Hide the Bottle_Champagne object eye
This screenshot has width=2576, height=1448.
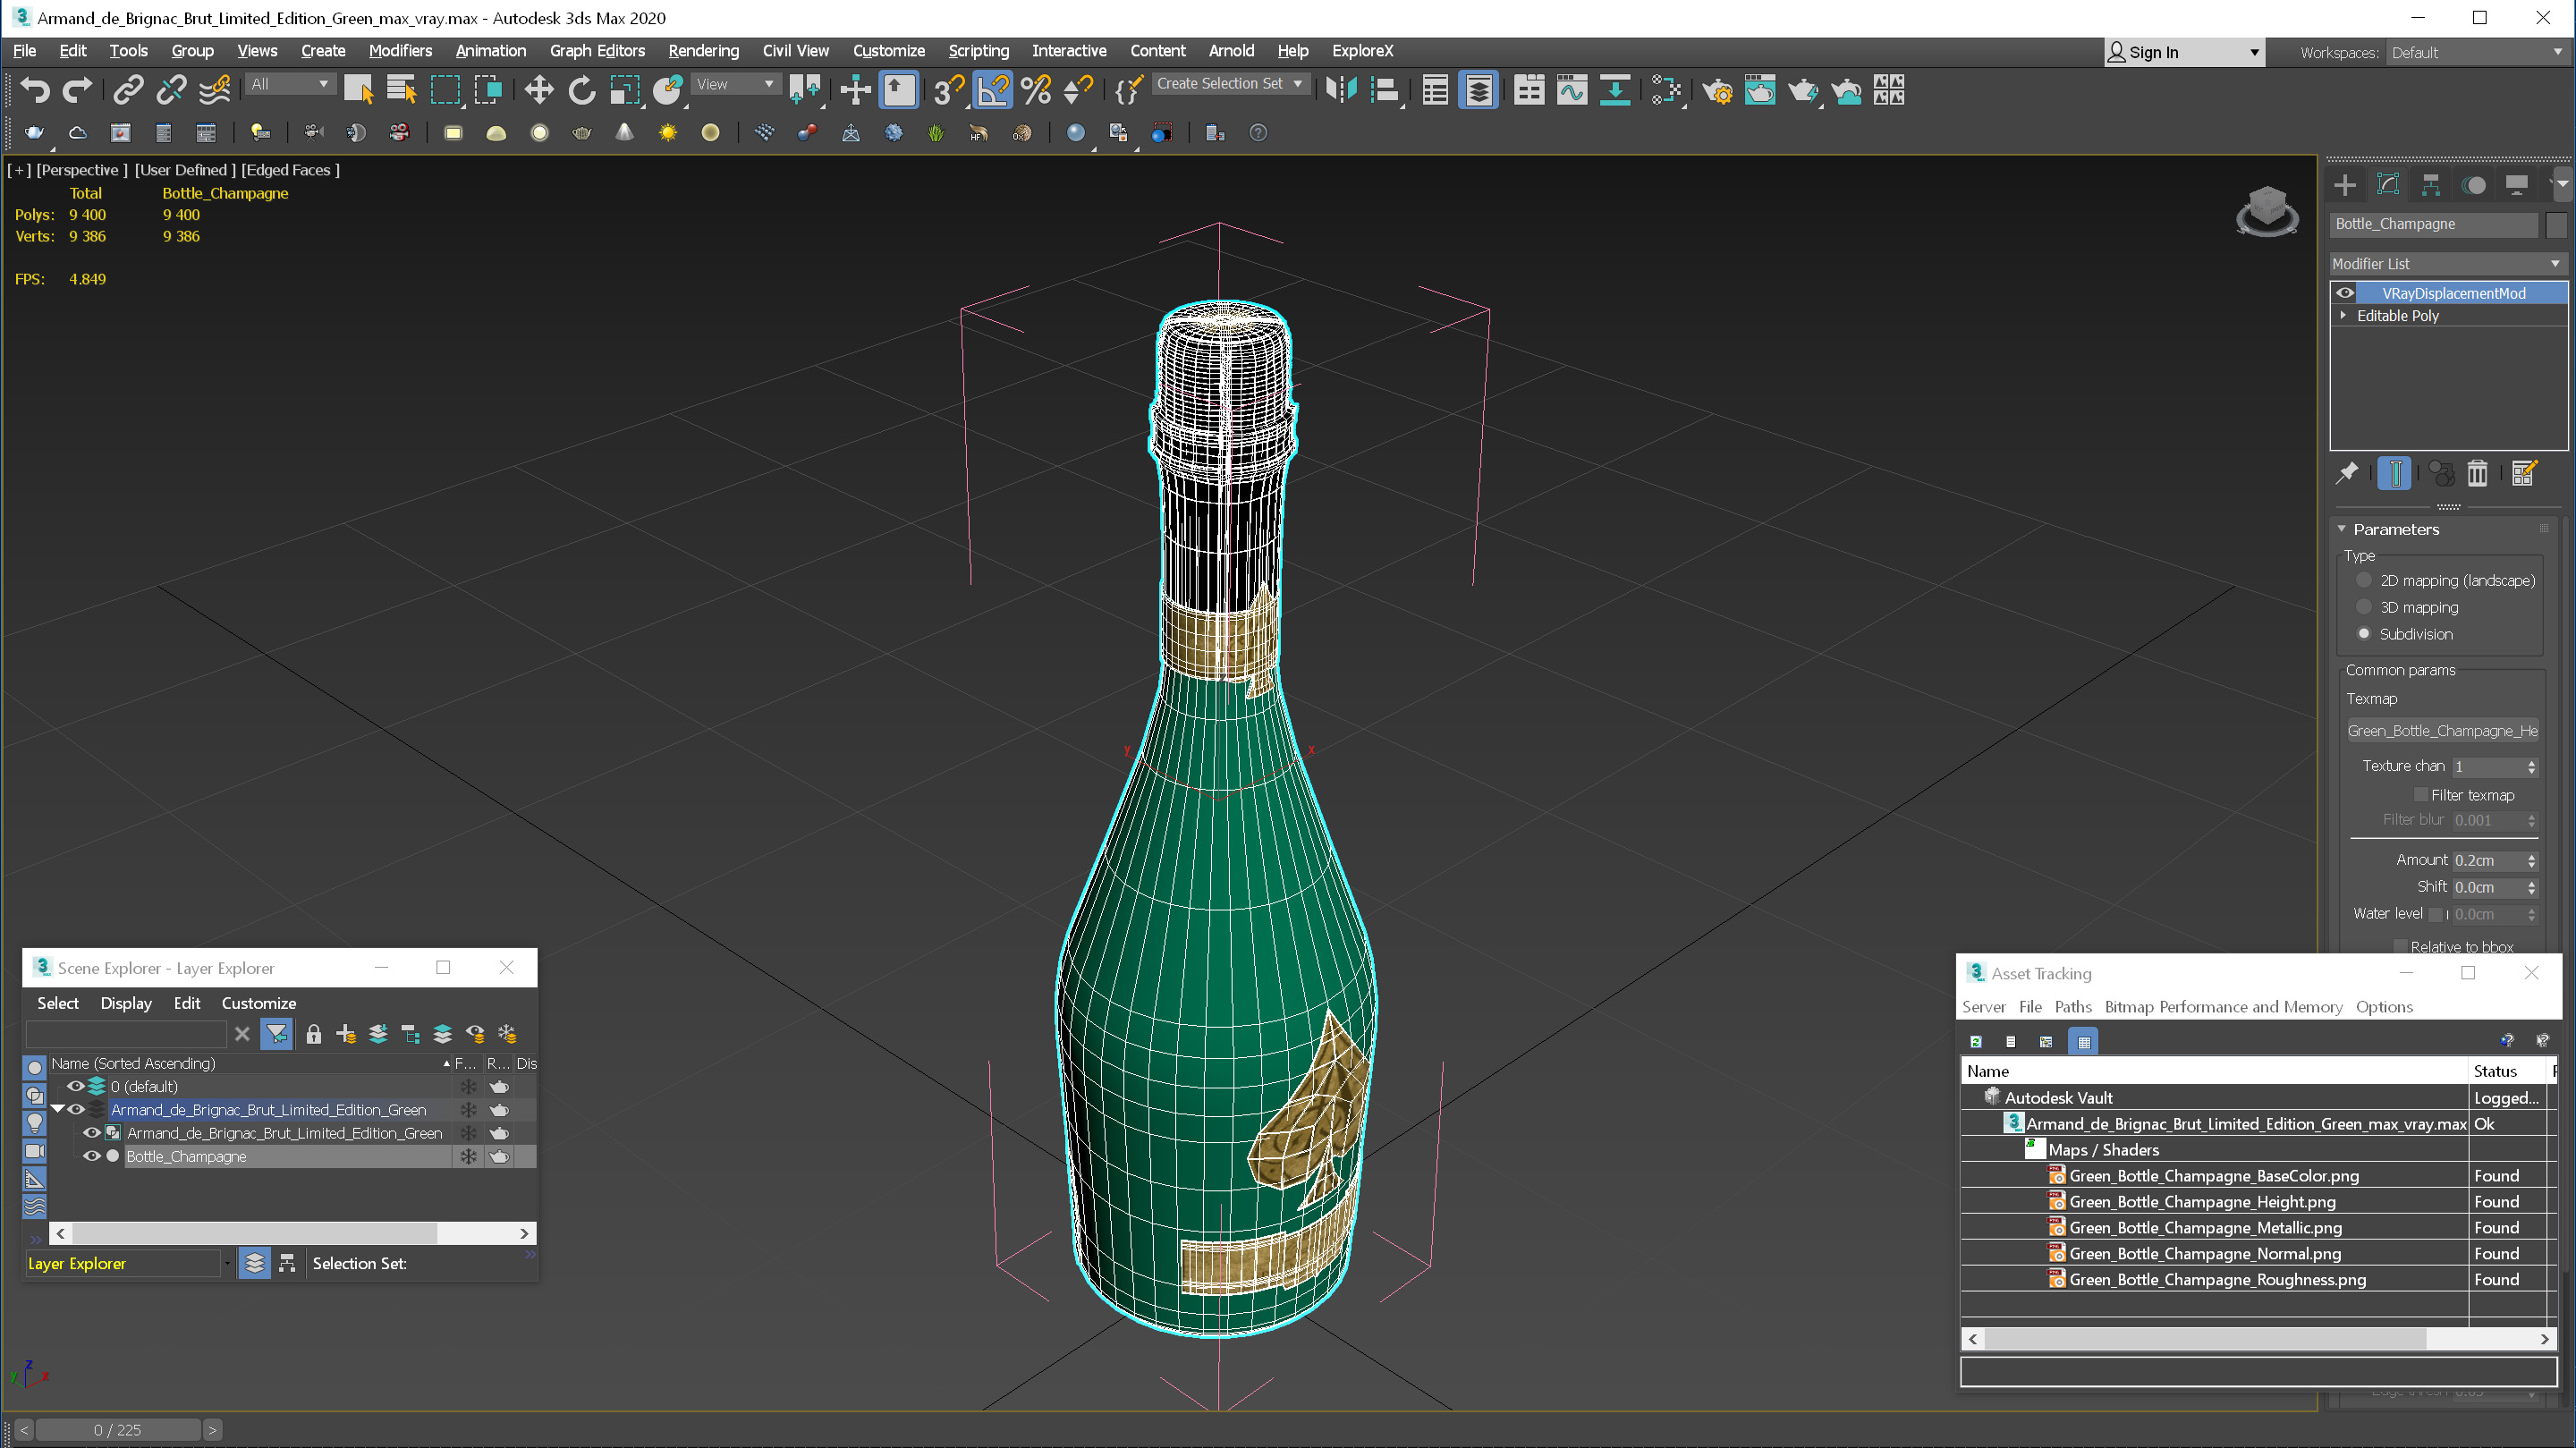[91, 1157]
